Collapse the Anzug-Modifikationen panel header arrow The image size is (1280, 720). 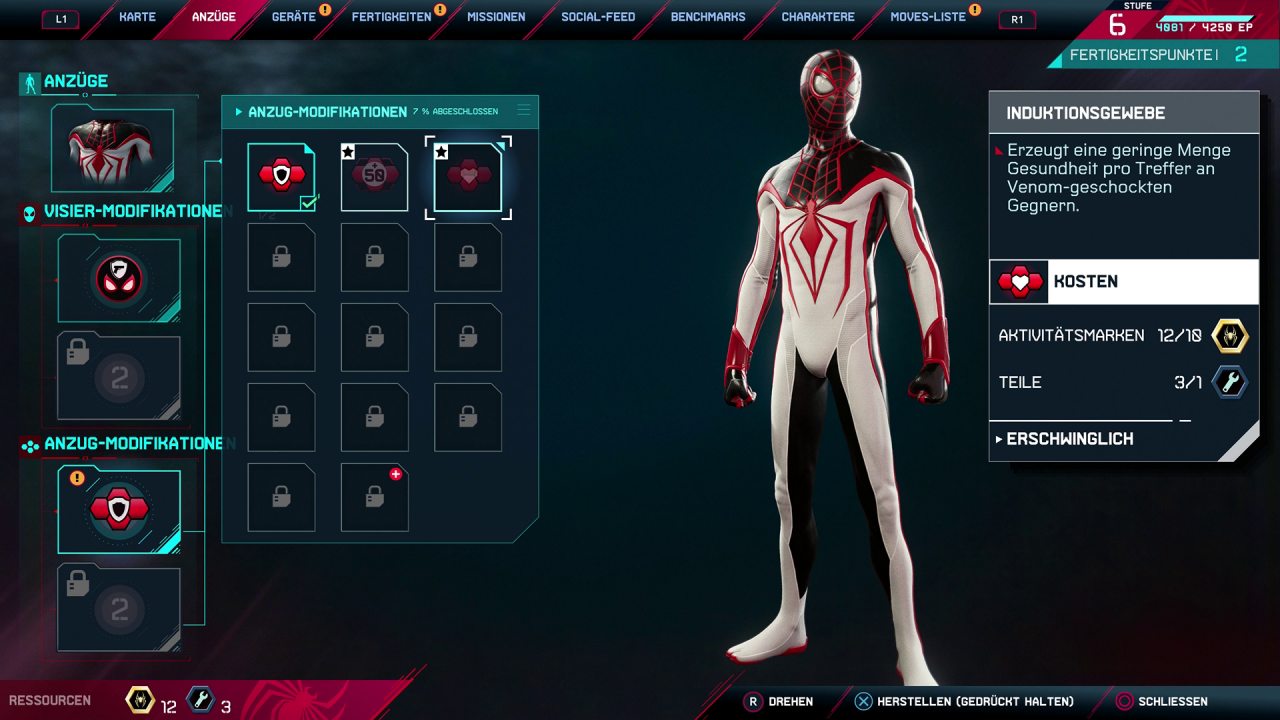pos(239,112)
